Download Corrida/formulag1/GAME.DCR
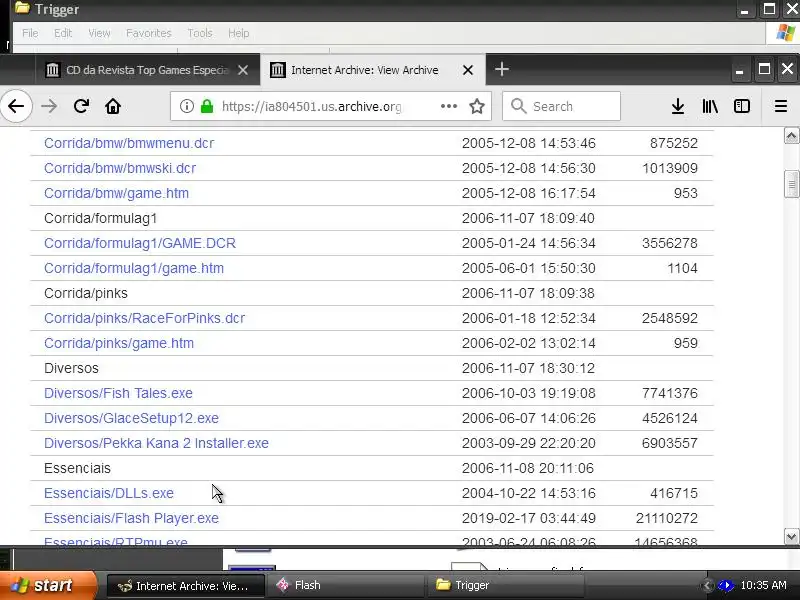Screen dimensions: 800x600 (140, 243)
